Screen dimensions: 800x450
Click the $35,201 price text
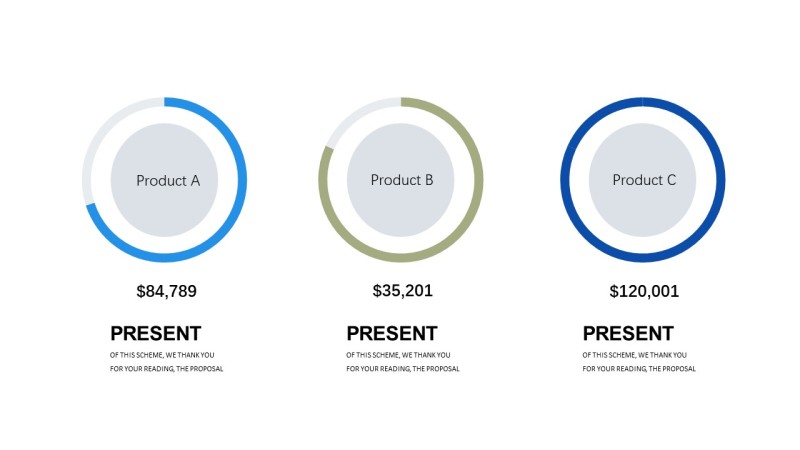(402, 291)
